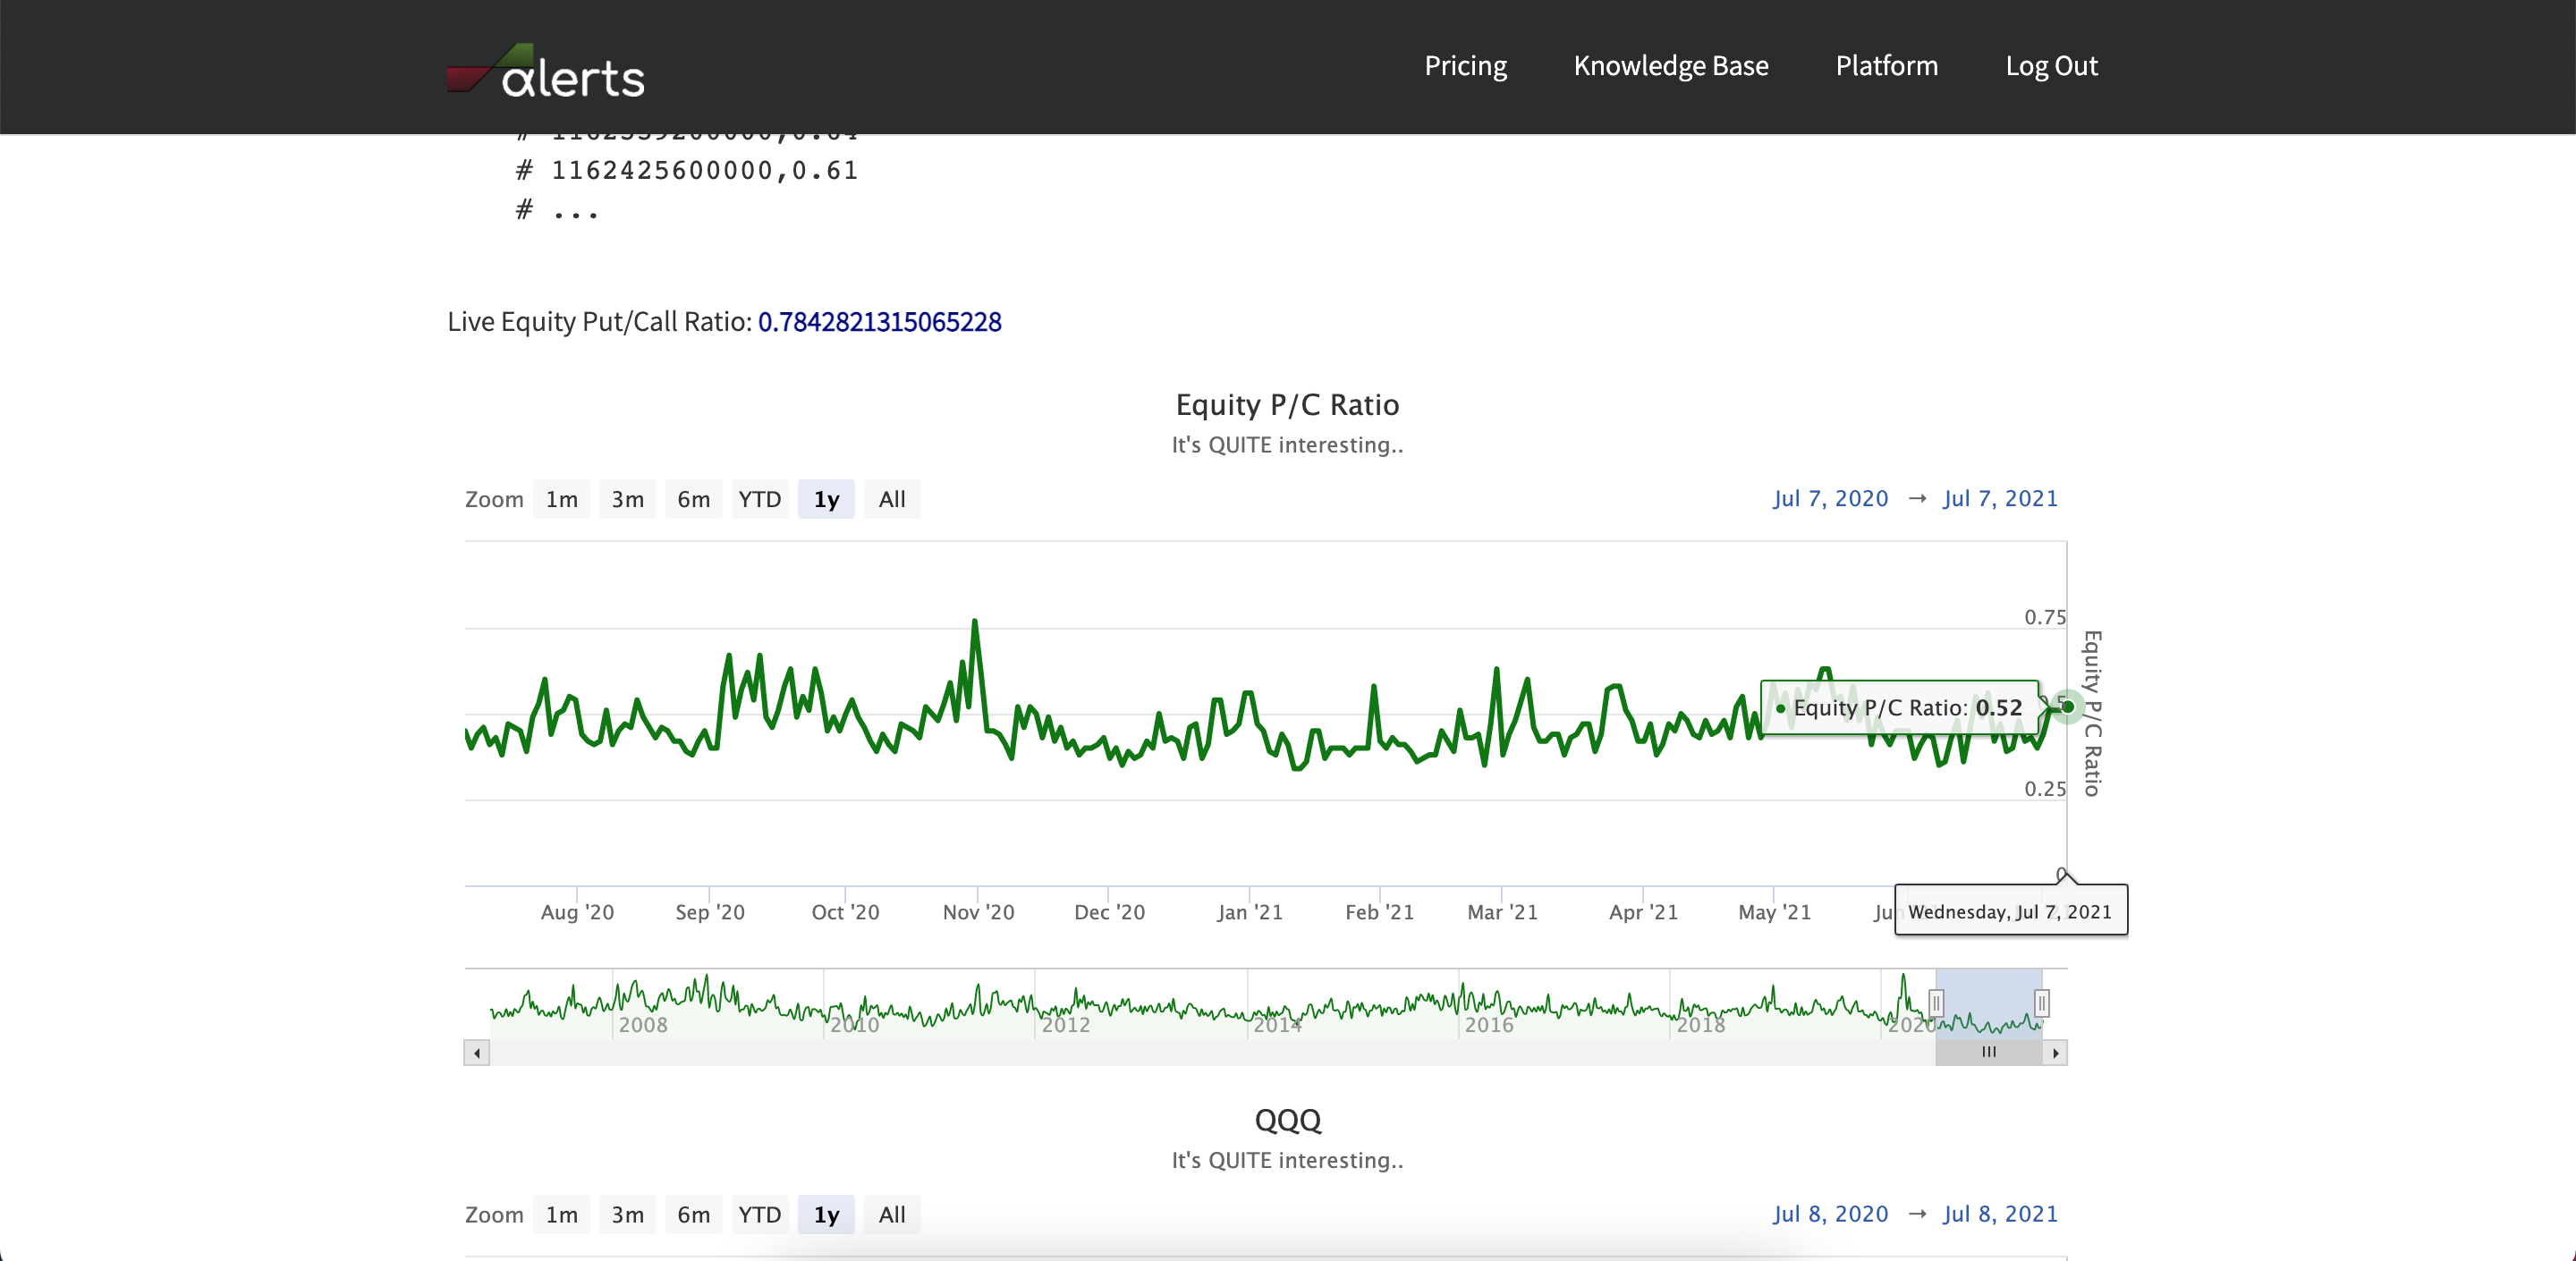Select All zoom on Equity chart
The height and width of the screenshot is (1261, 2576).
tap(892, 499)
